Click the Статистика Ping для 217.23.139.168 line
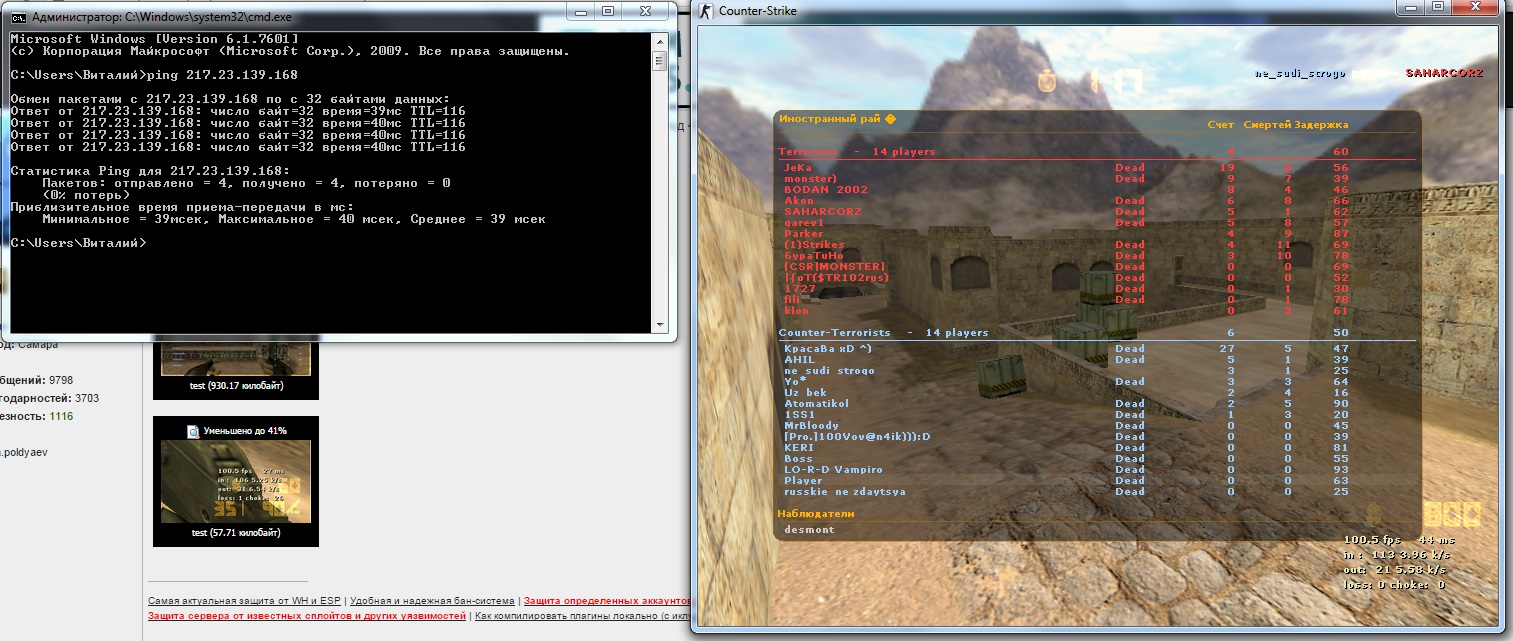 pyautogui.click(x=150, y=171)
